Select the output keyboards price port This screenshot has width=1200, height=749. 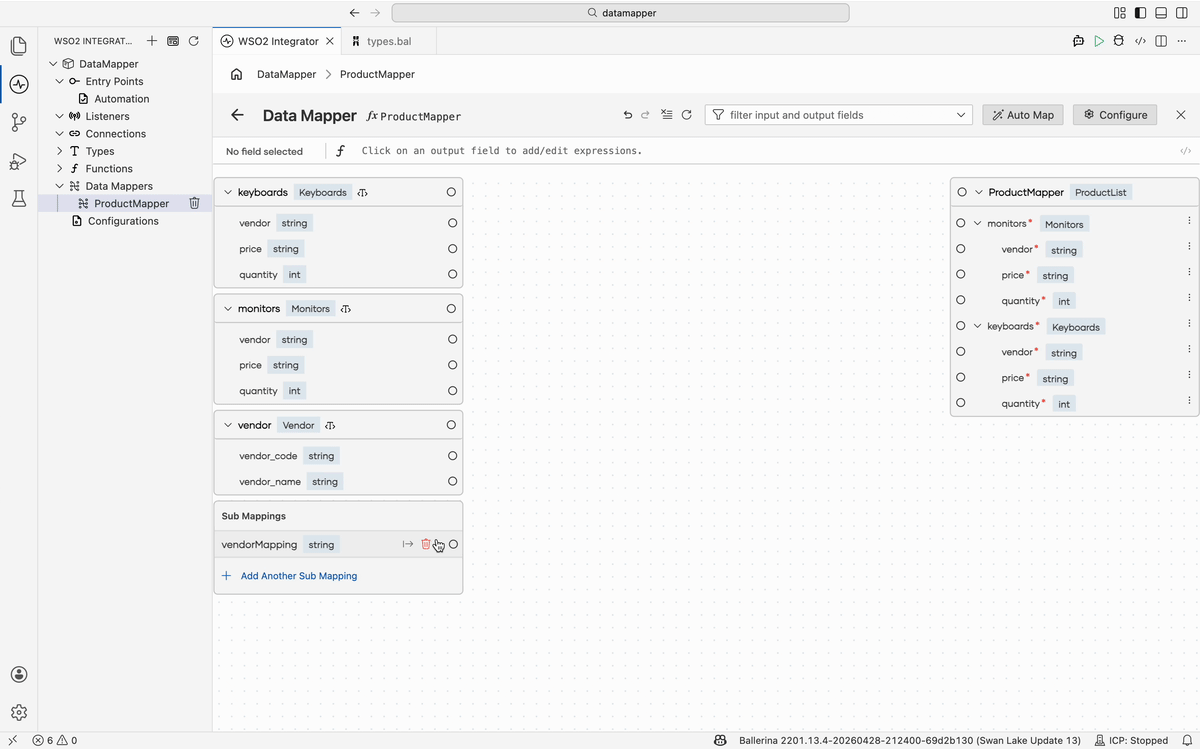[961, 377]
